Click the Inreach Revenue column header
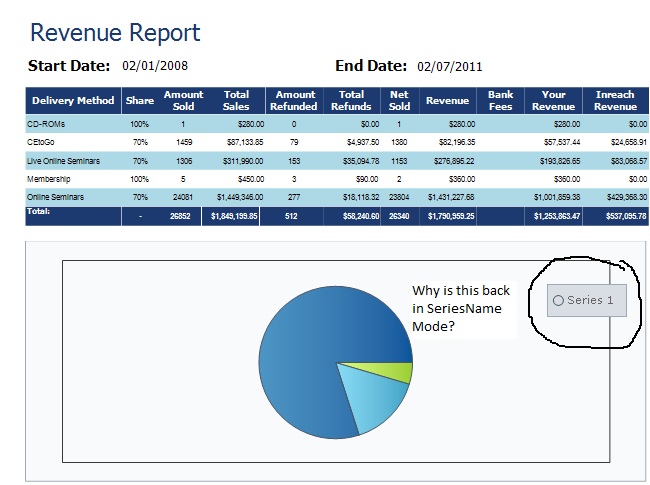650x485 pixels. 615,100
